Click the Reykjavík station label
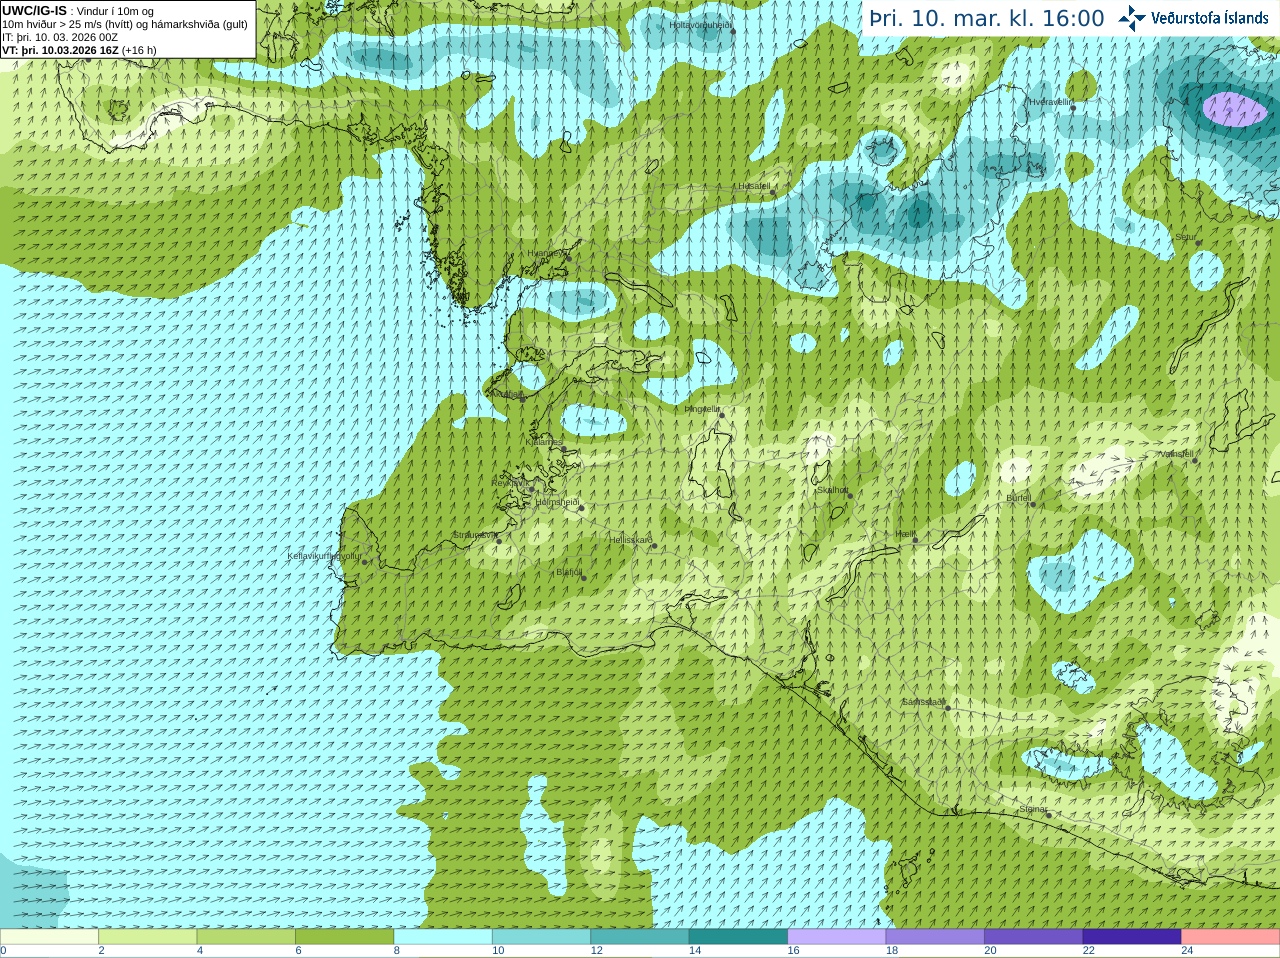 click(x=511, y=483)
